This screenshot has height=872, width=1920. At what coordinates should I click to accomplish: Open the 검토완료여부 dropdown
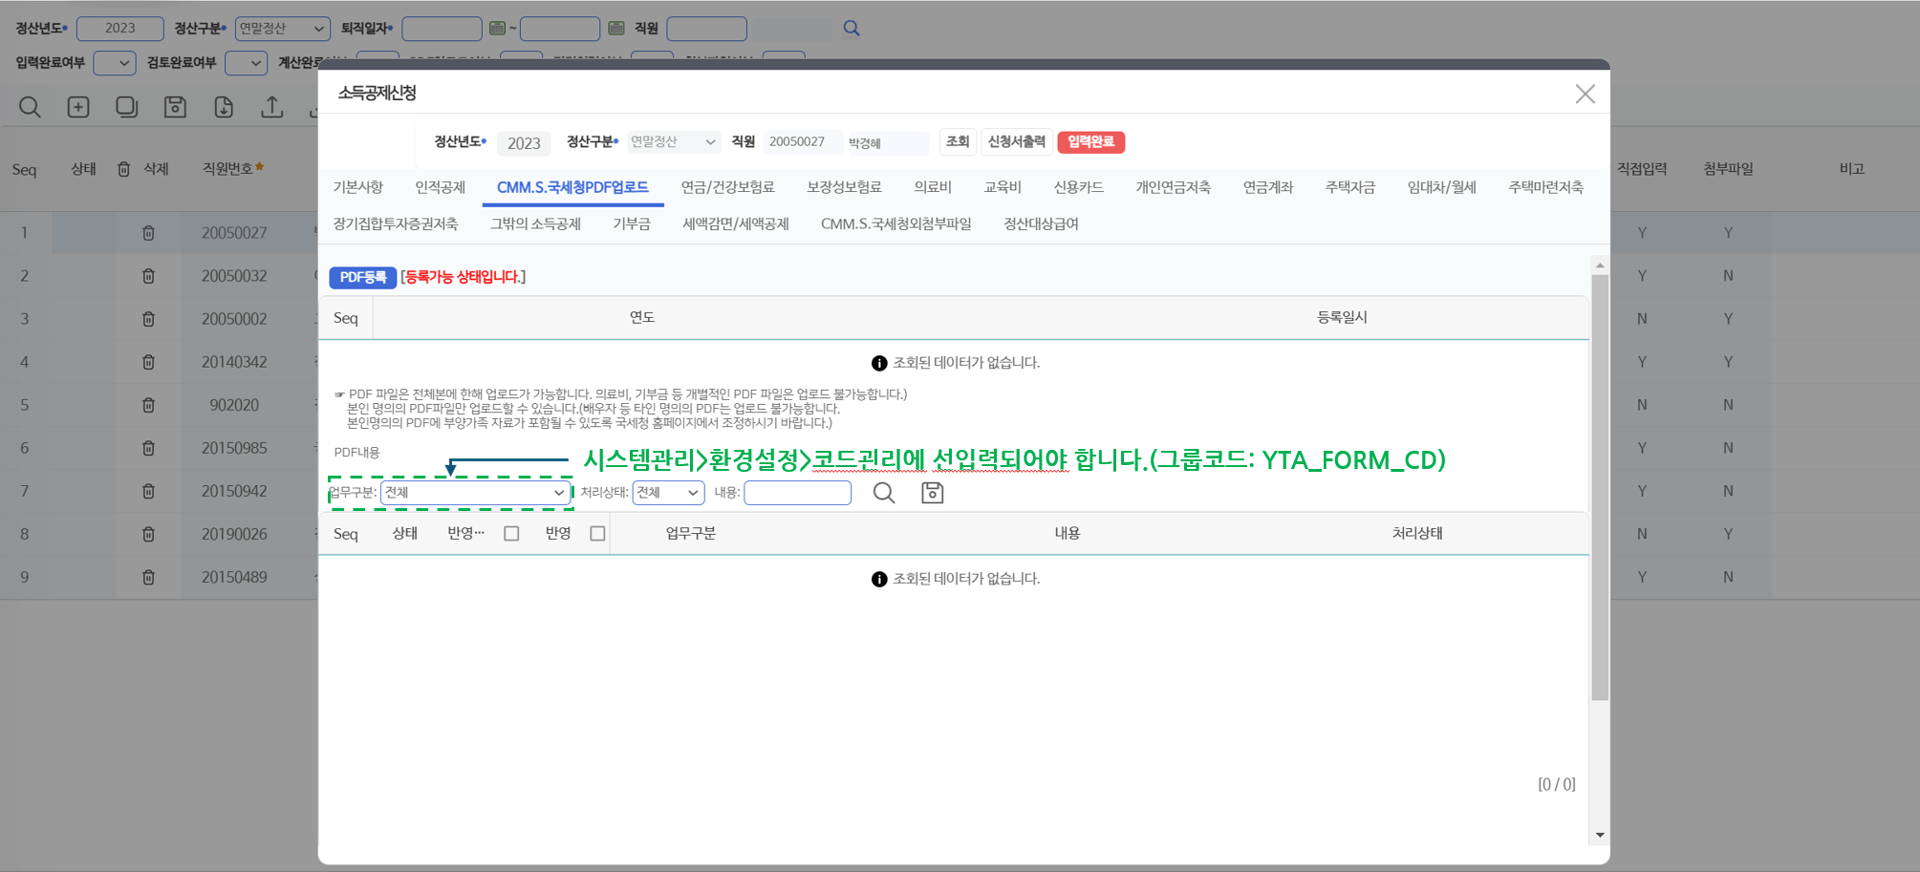[x=246, y=63]
